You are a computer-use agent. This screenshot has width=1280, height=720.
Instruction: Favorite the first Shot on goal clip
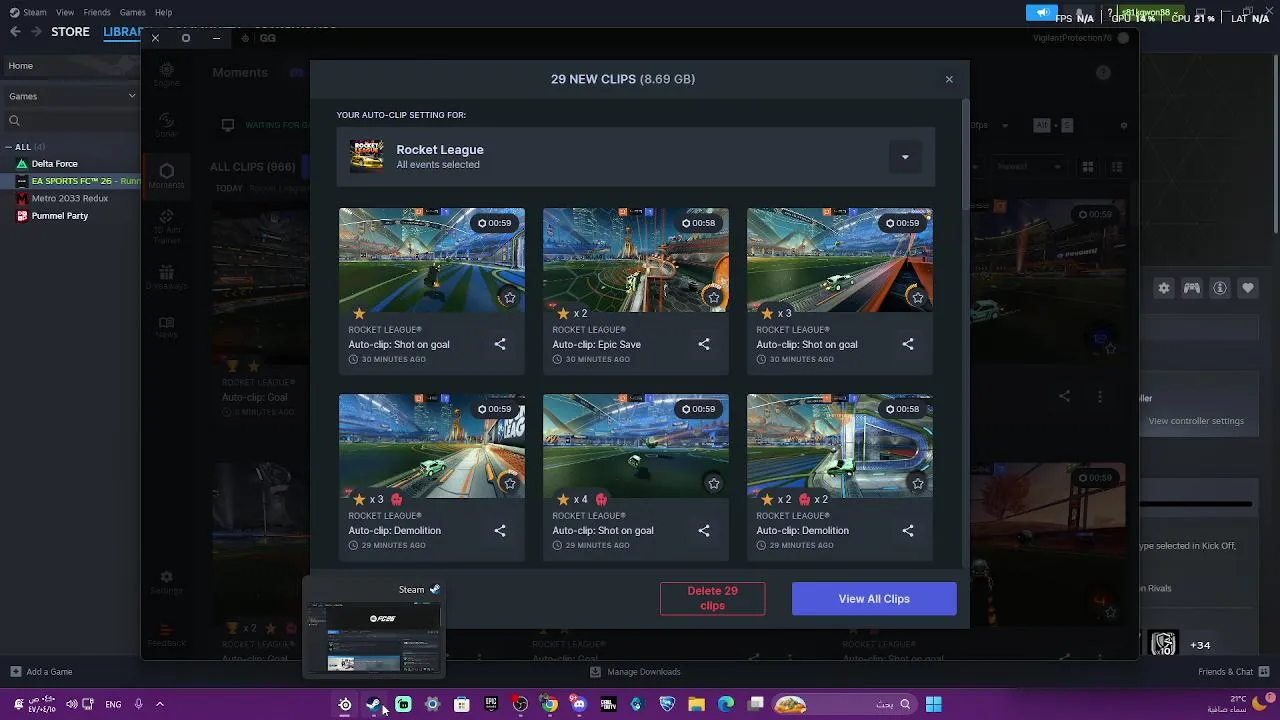pos(510,297)
